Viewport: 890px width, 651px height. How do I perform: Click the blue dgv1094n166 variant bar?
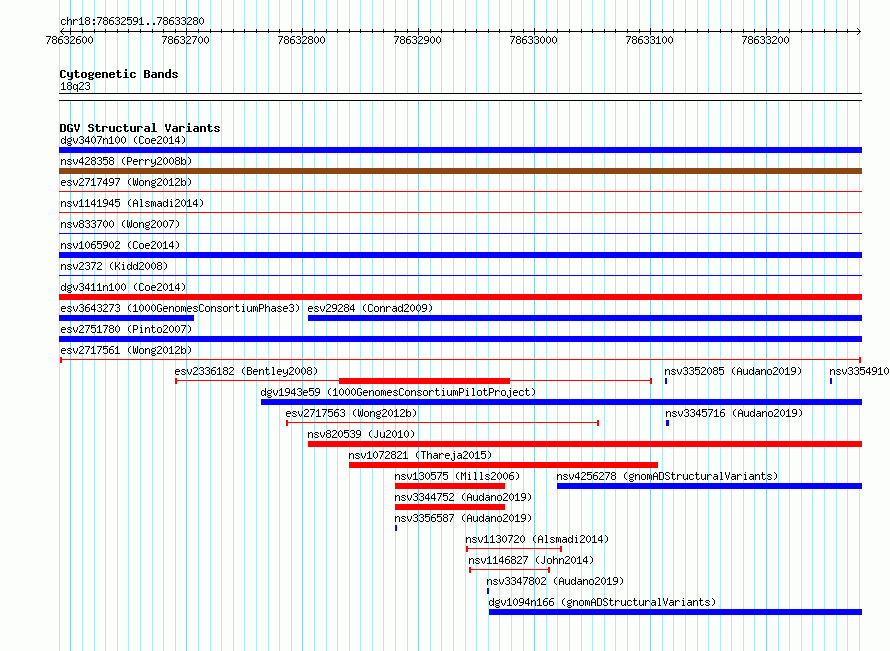(x=675, y=612)
